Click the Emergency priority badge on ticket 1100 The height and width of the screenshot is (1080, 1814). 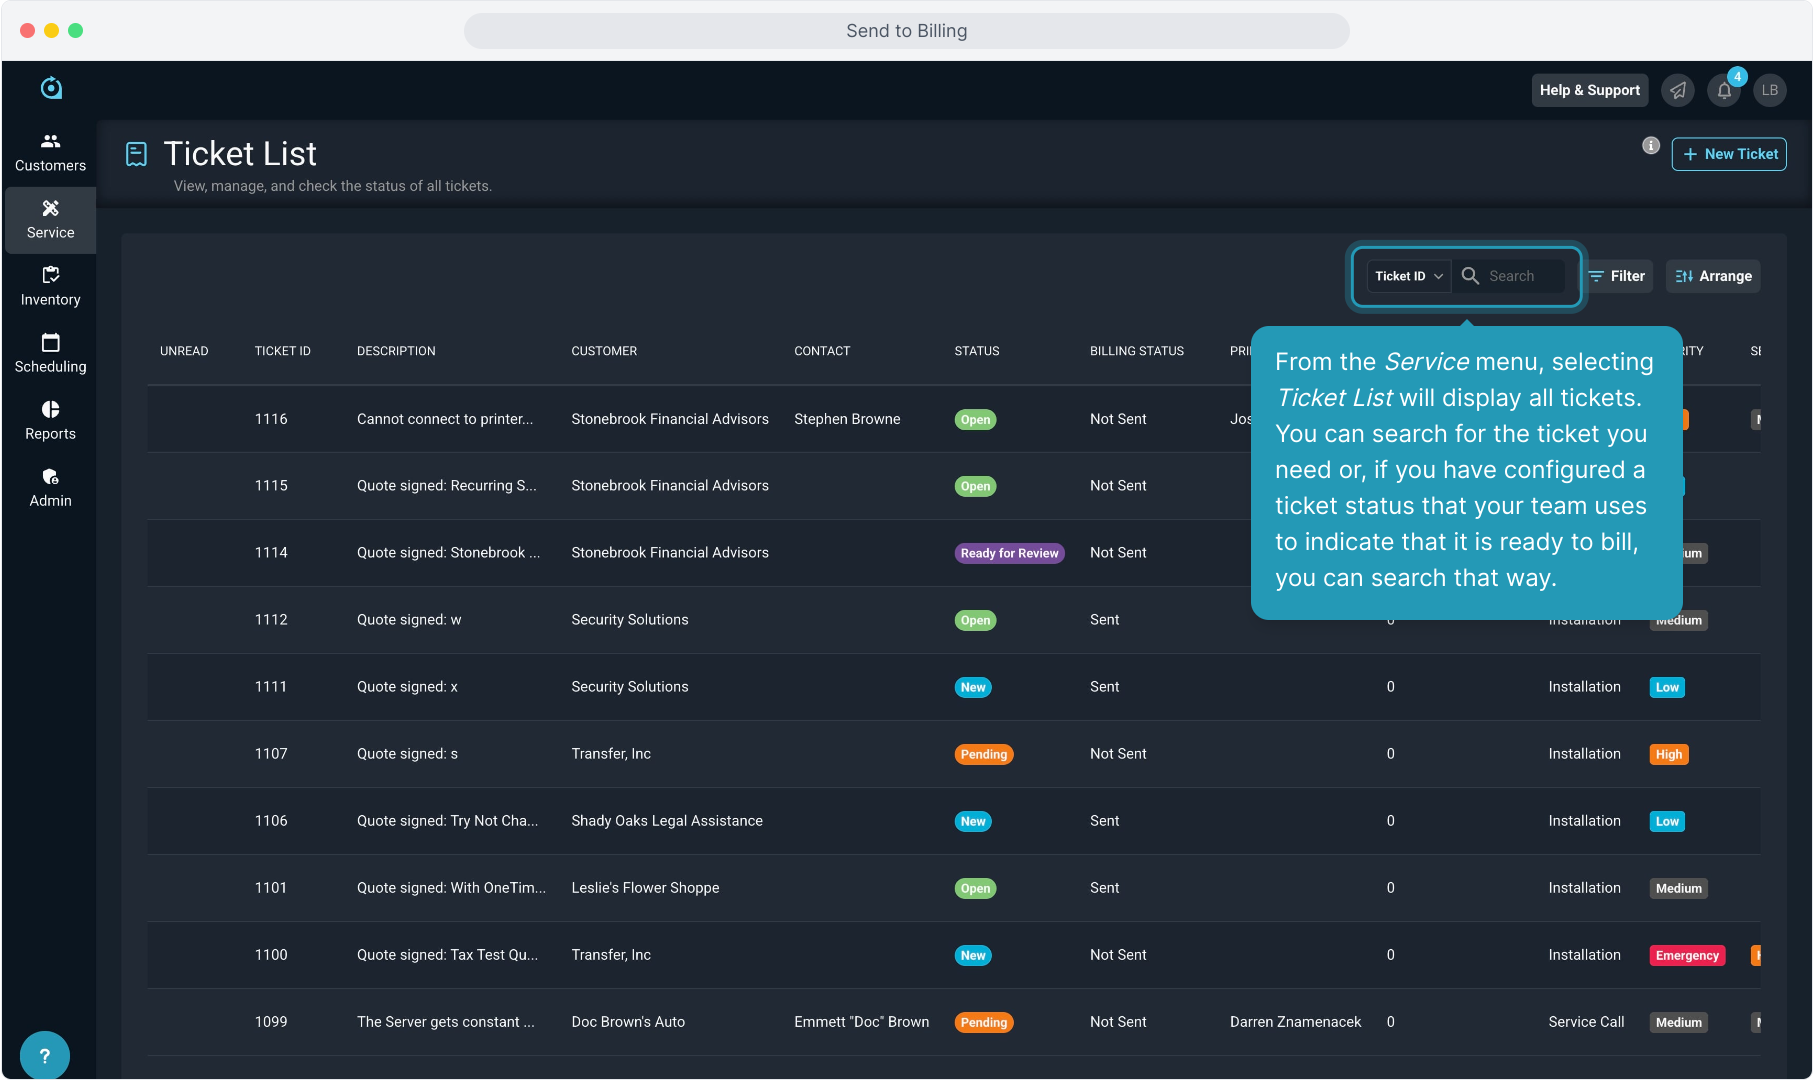click(x=1686, y=956)
